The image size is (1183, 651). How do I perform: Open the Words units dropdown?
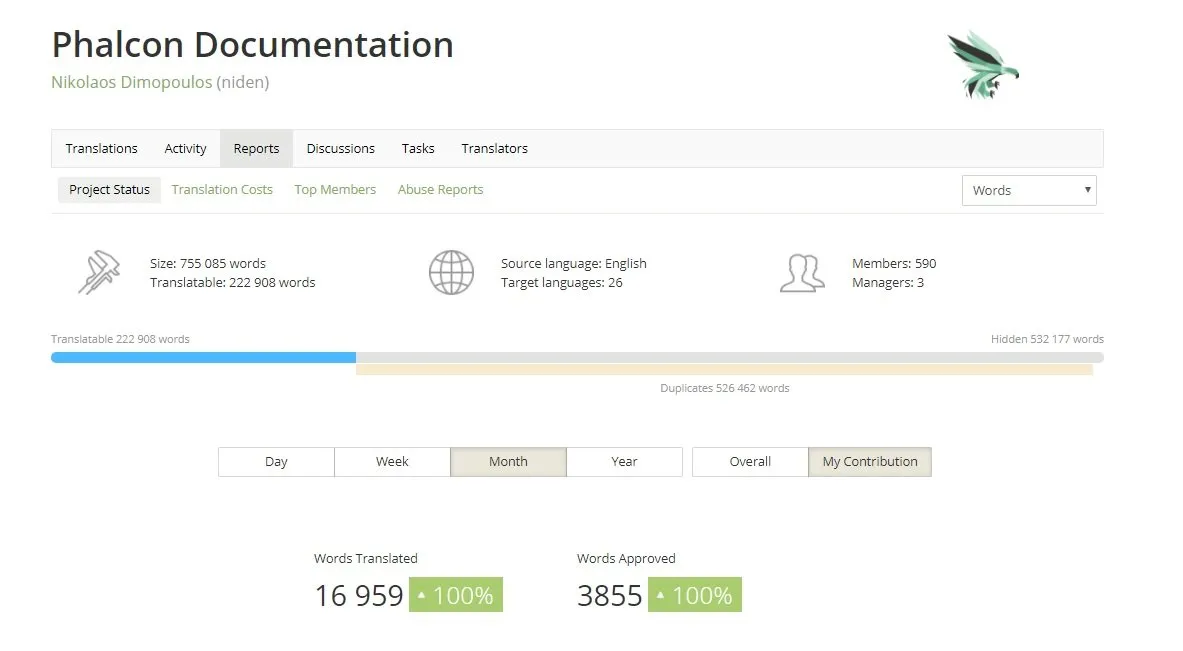click(x=1029, y=190)
